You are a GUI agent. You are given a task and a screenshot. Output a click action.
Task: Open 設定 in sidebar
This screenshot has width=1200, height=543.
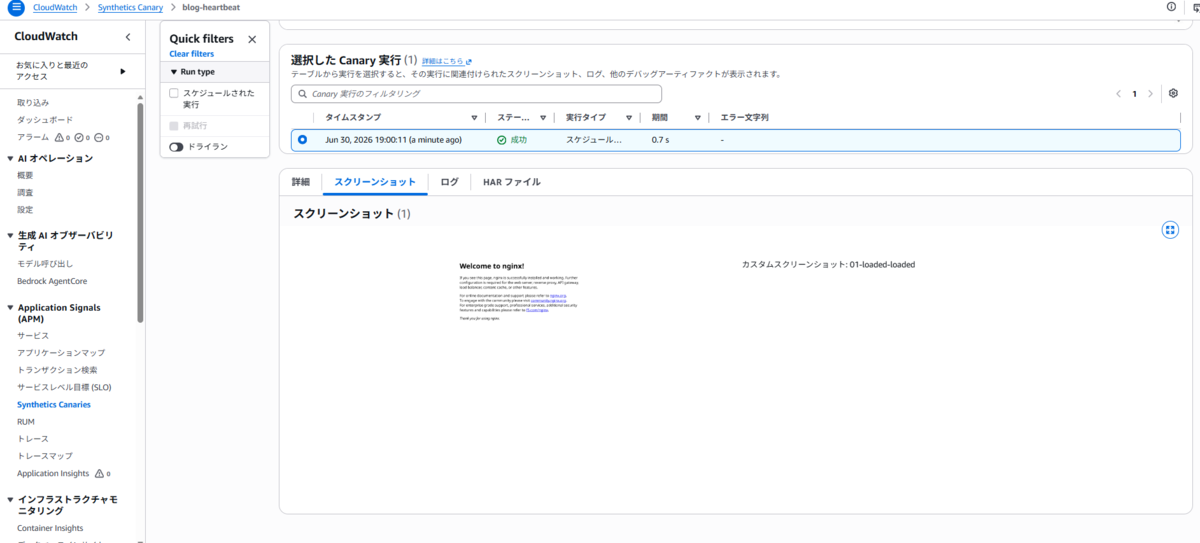[25, 210]
